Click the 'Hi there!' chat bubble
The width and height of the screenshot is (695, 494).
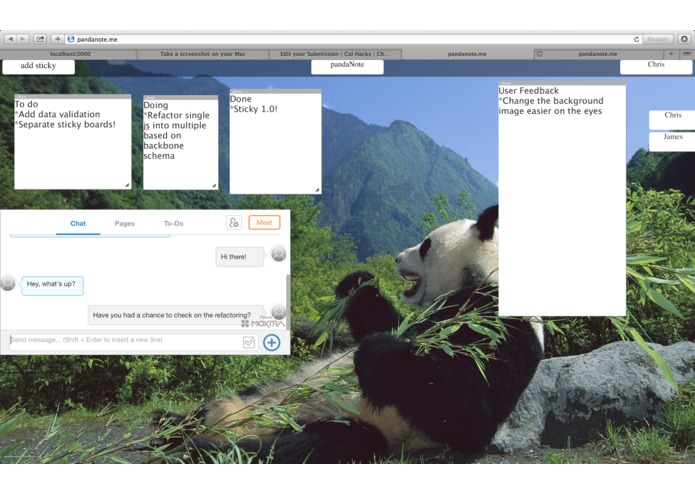[239, 257]
